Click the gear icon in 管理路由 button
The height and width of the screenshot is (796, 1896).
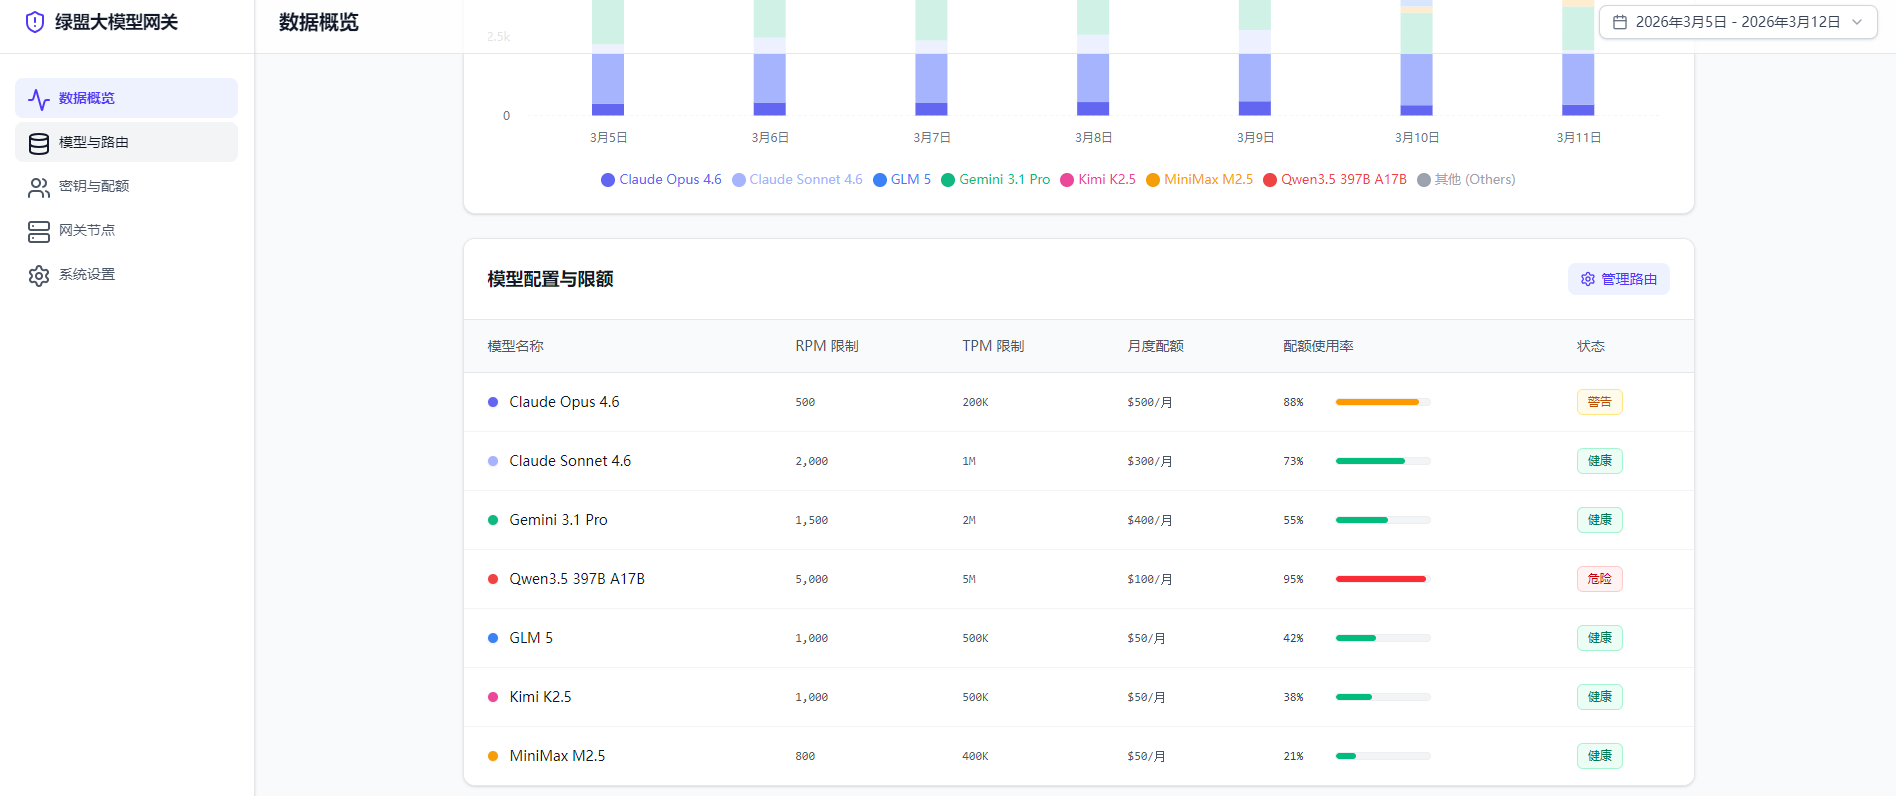pyautogui.click(x=1588, y=279)
